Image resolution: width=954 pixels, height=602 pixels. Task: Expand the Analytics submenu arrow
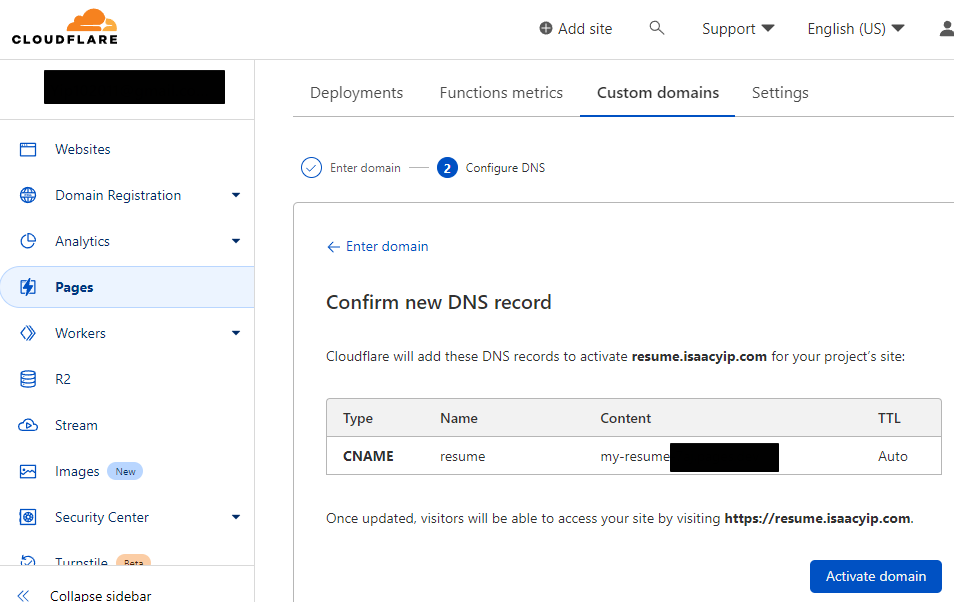click(236, 241)
